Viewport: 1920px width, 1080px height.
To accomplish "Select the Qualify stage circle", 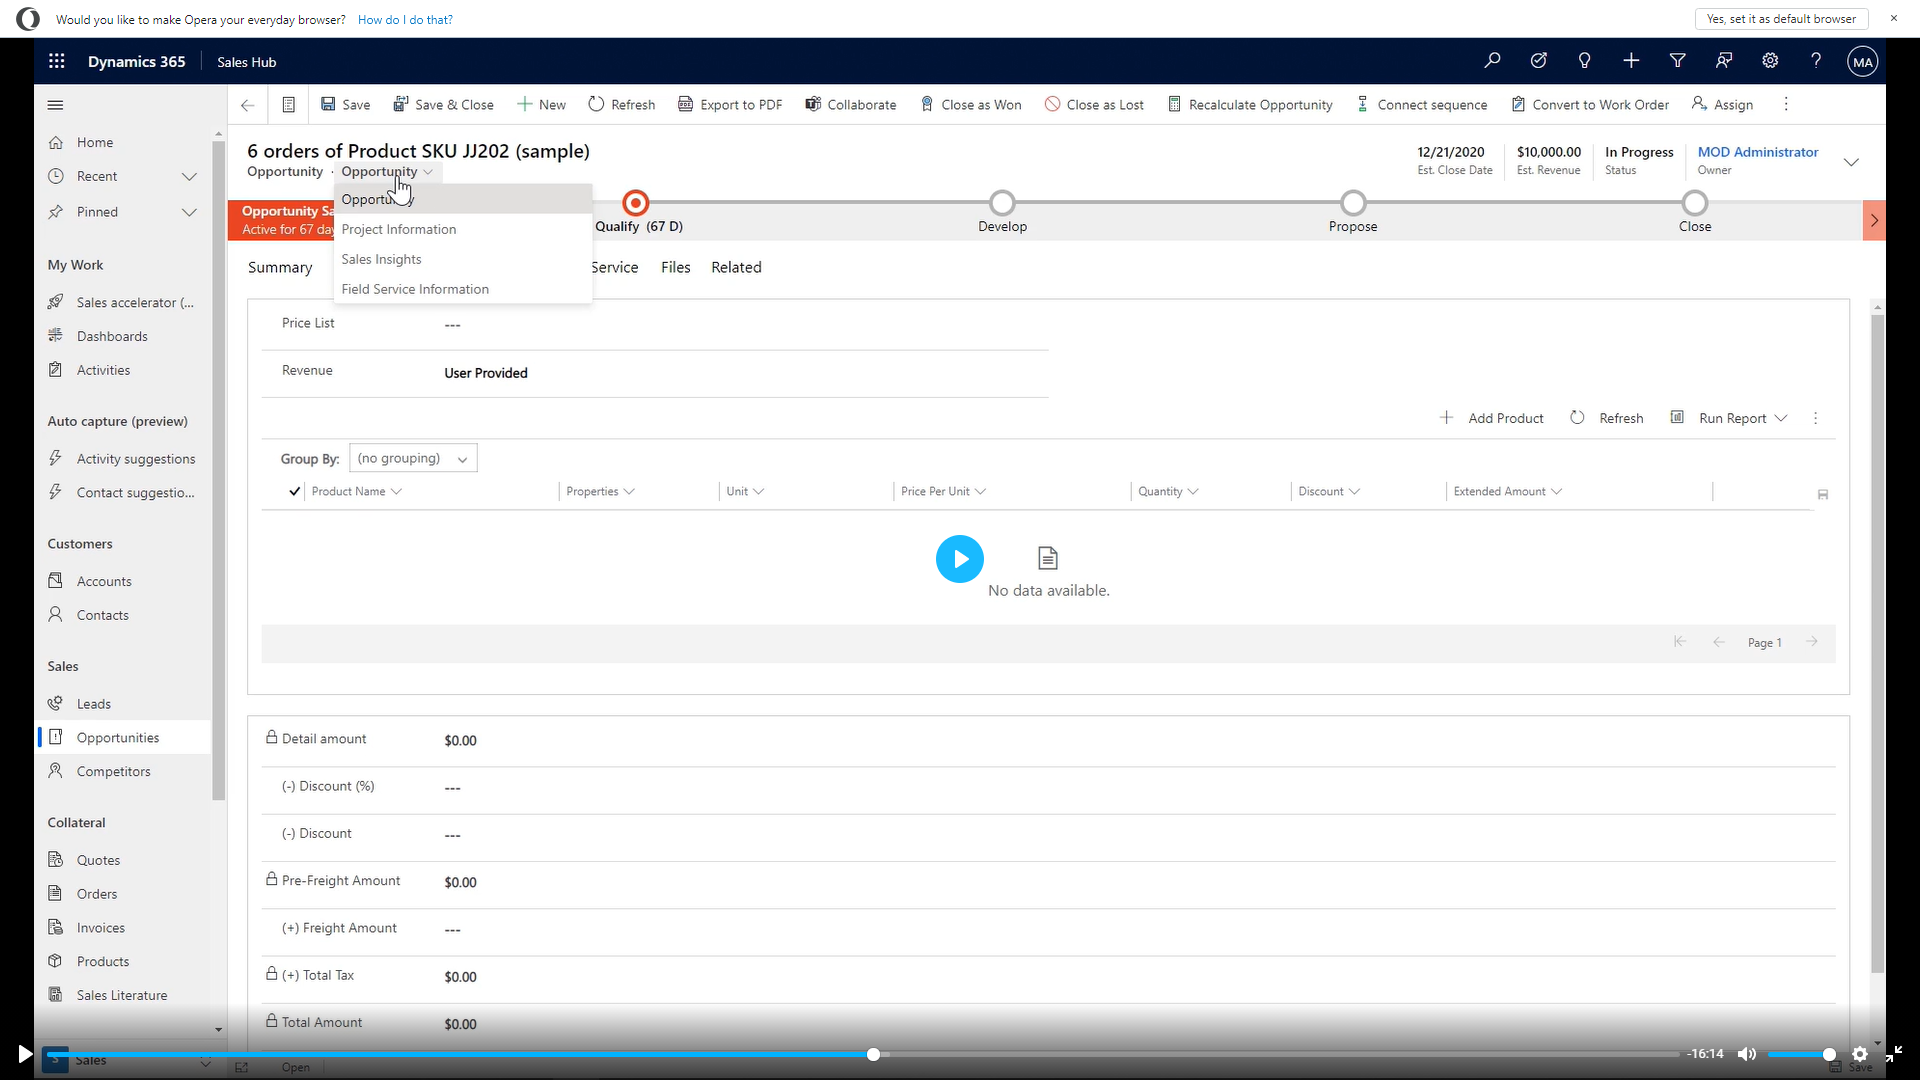I will (635, 203).
